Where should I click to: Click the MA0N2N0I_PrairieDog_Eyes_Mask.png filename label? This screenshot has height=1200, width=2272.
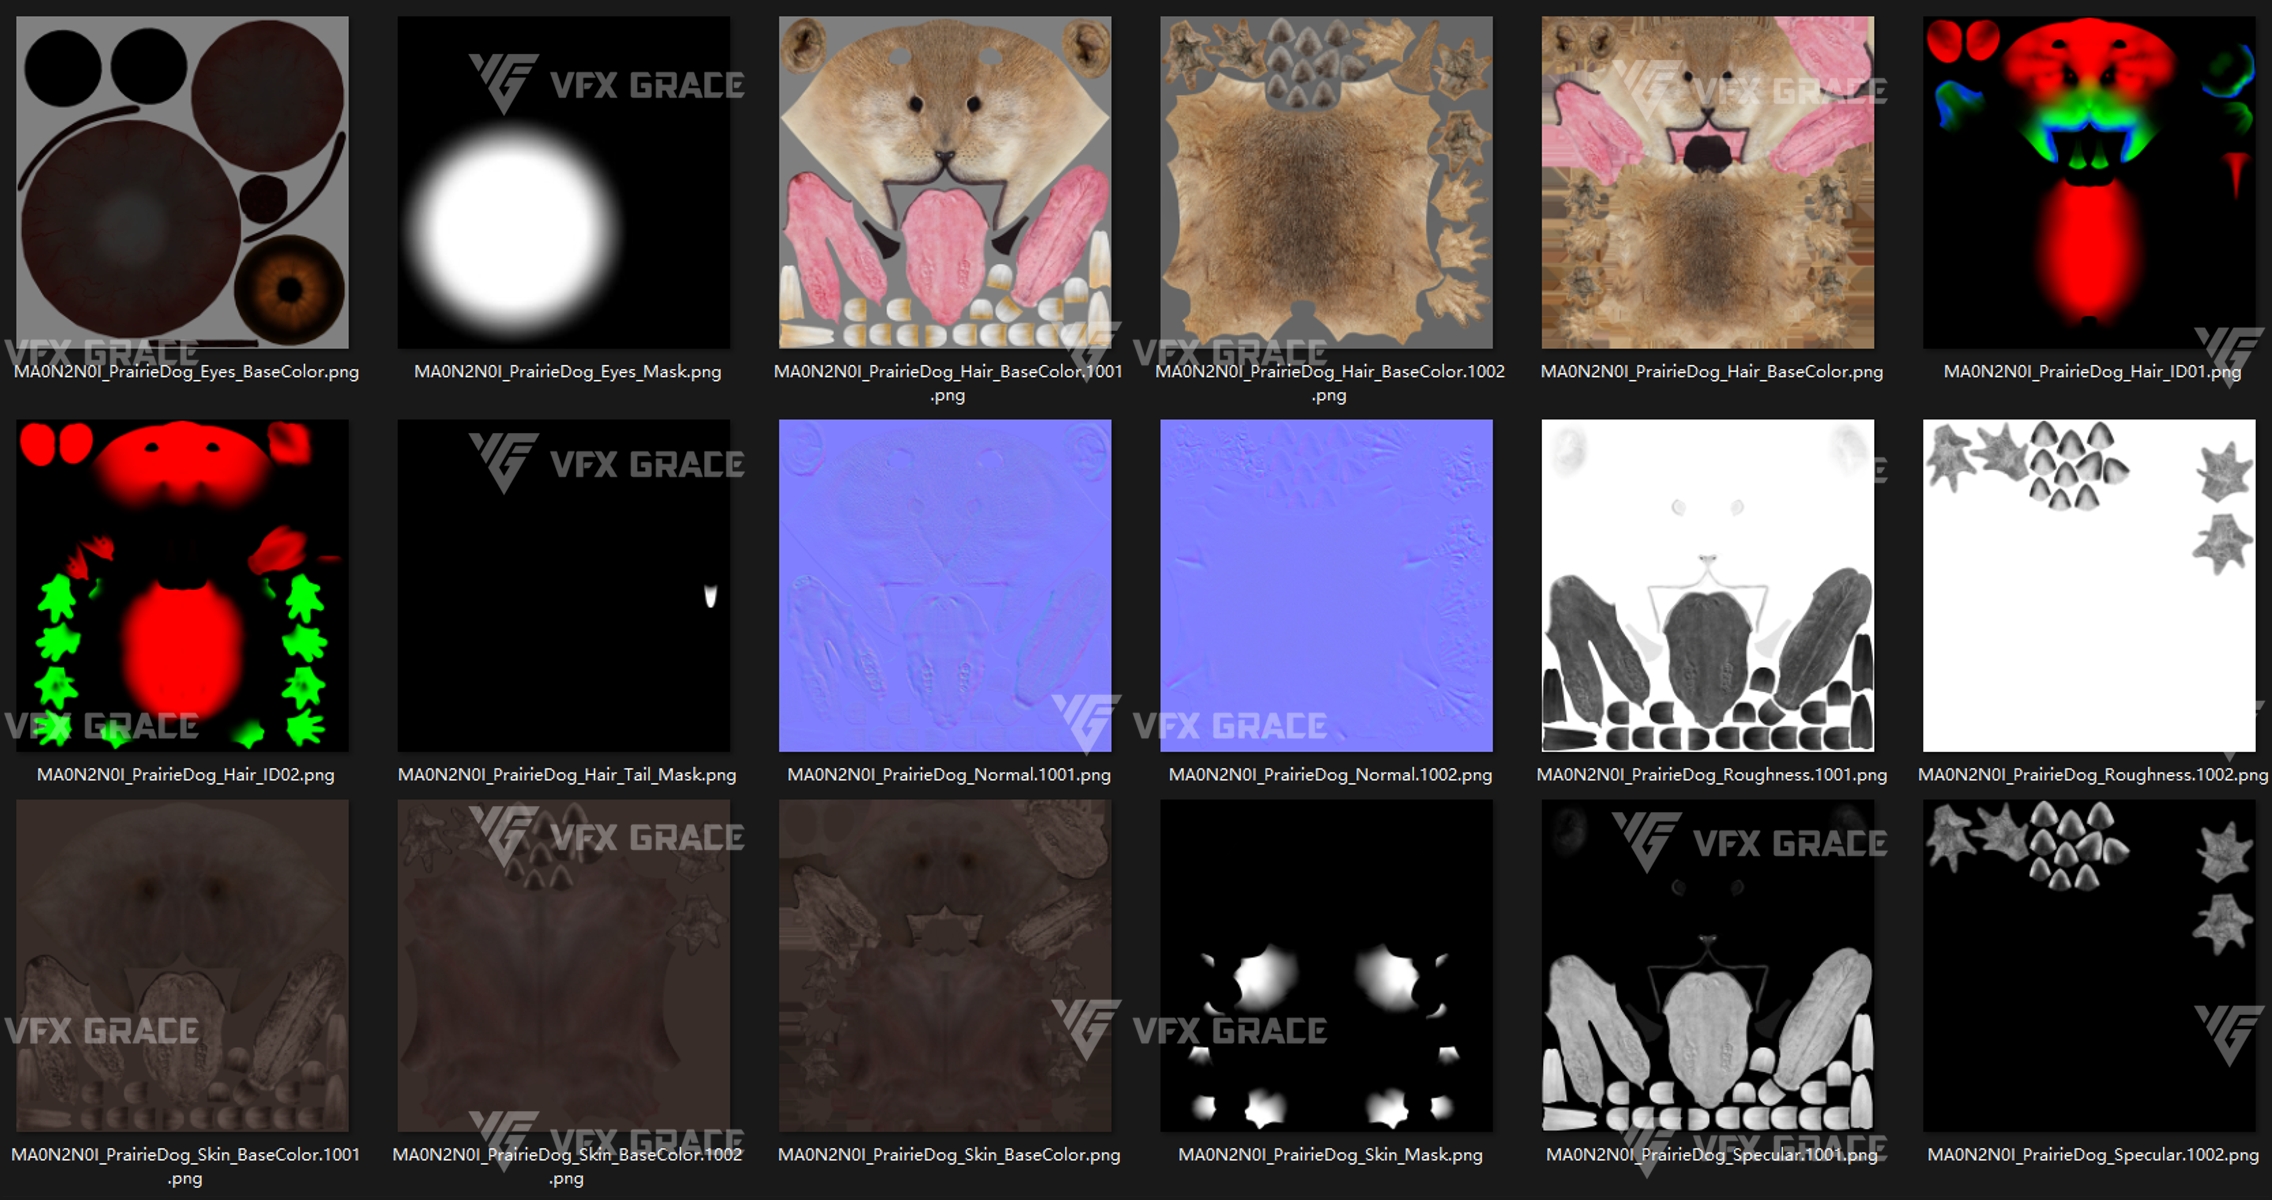point(567,372)
